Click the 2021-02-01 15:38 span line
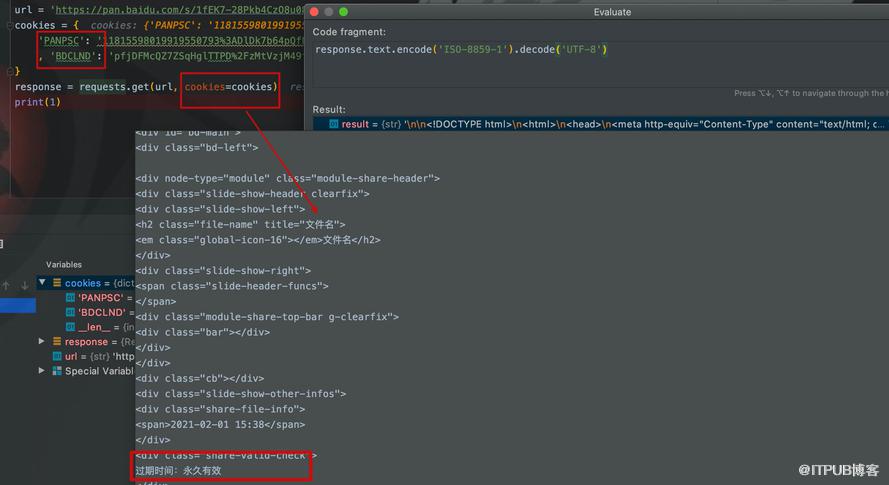Image resolution: width=889 pixels, height=485 pixels. click(x=220, y=424)
